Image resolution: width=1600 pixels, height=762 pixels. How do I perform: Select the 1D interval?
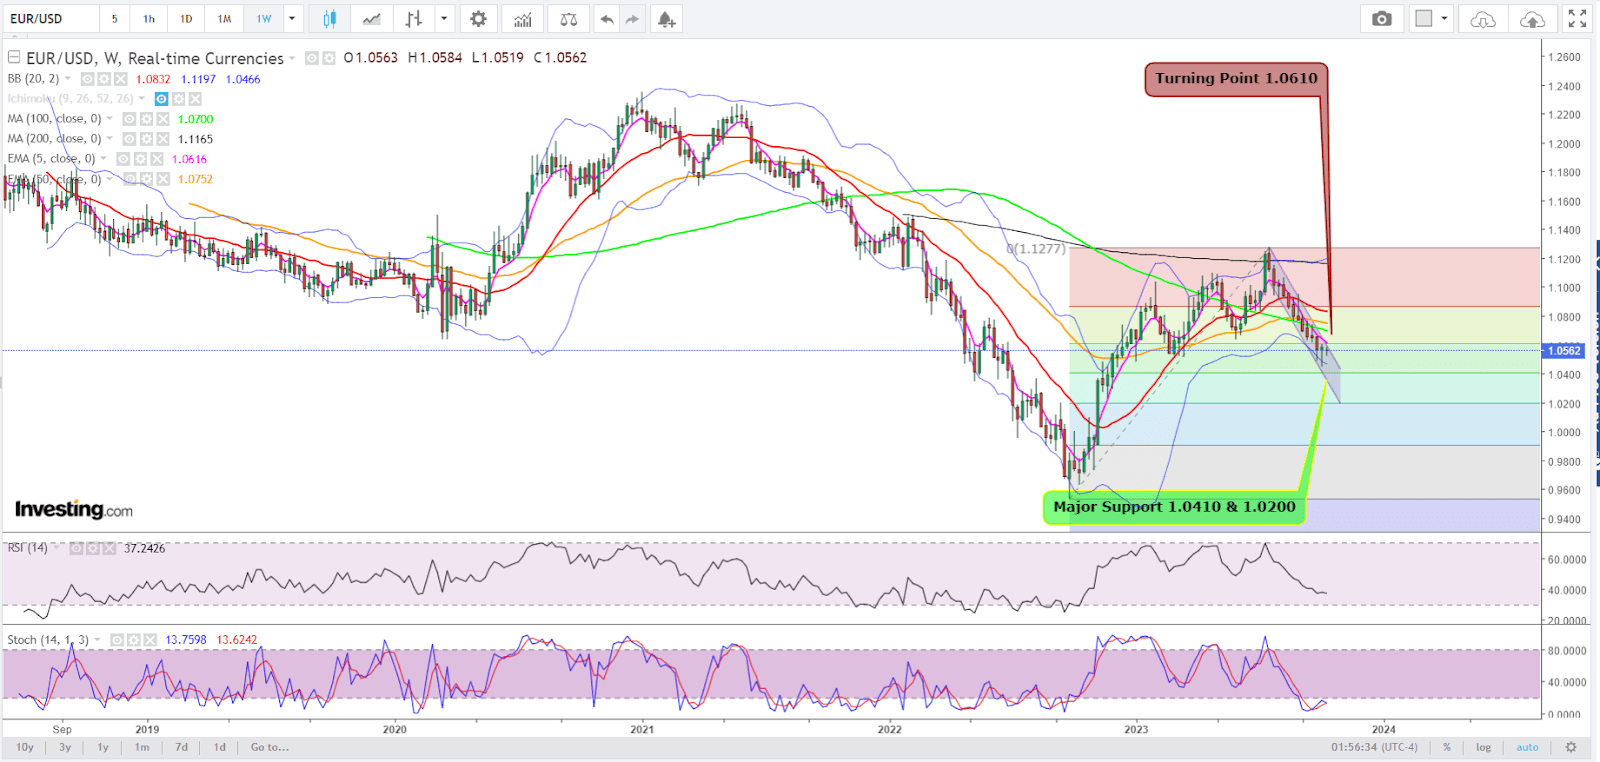click(186, 19)
